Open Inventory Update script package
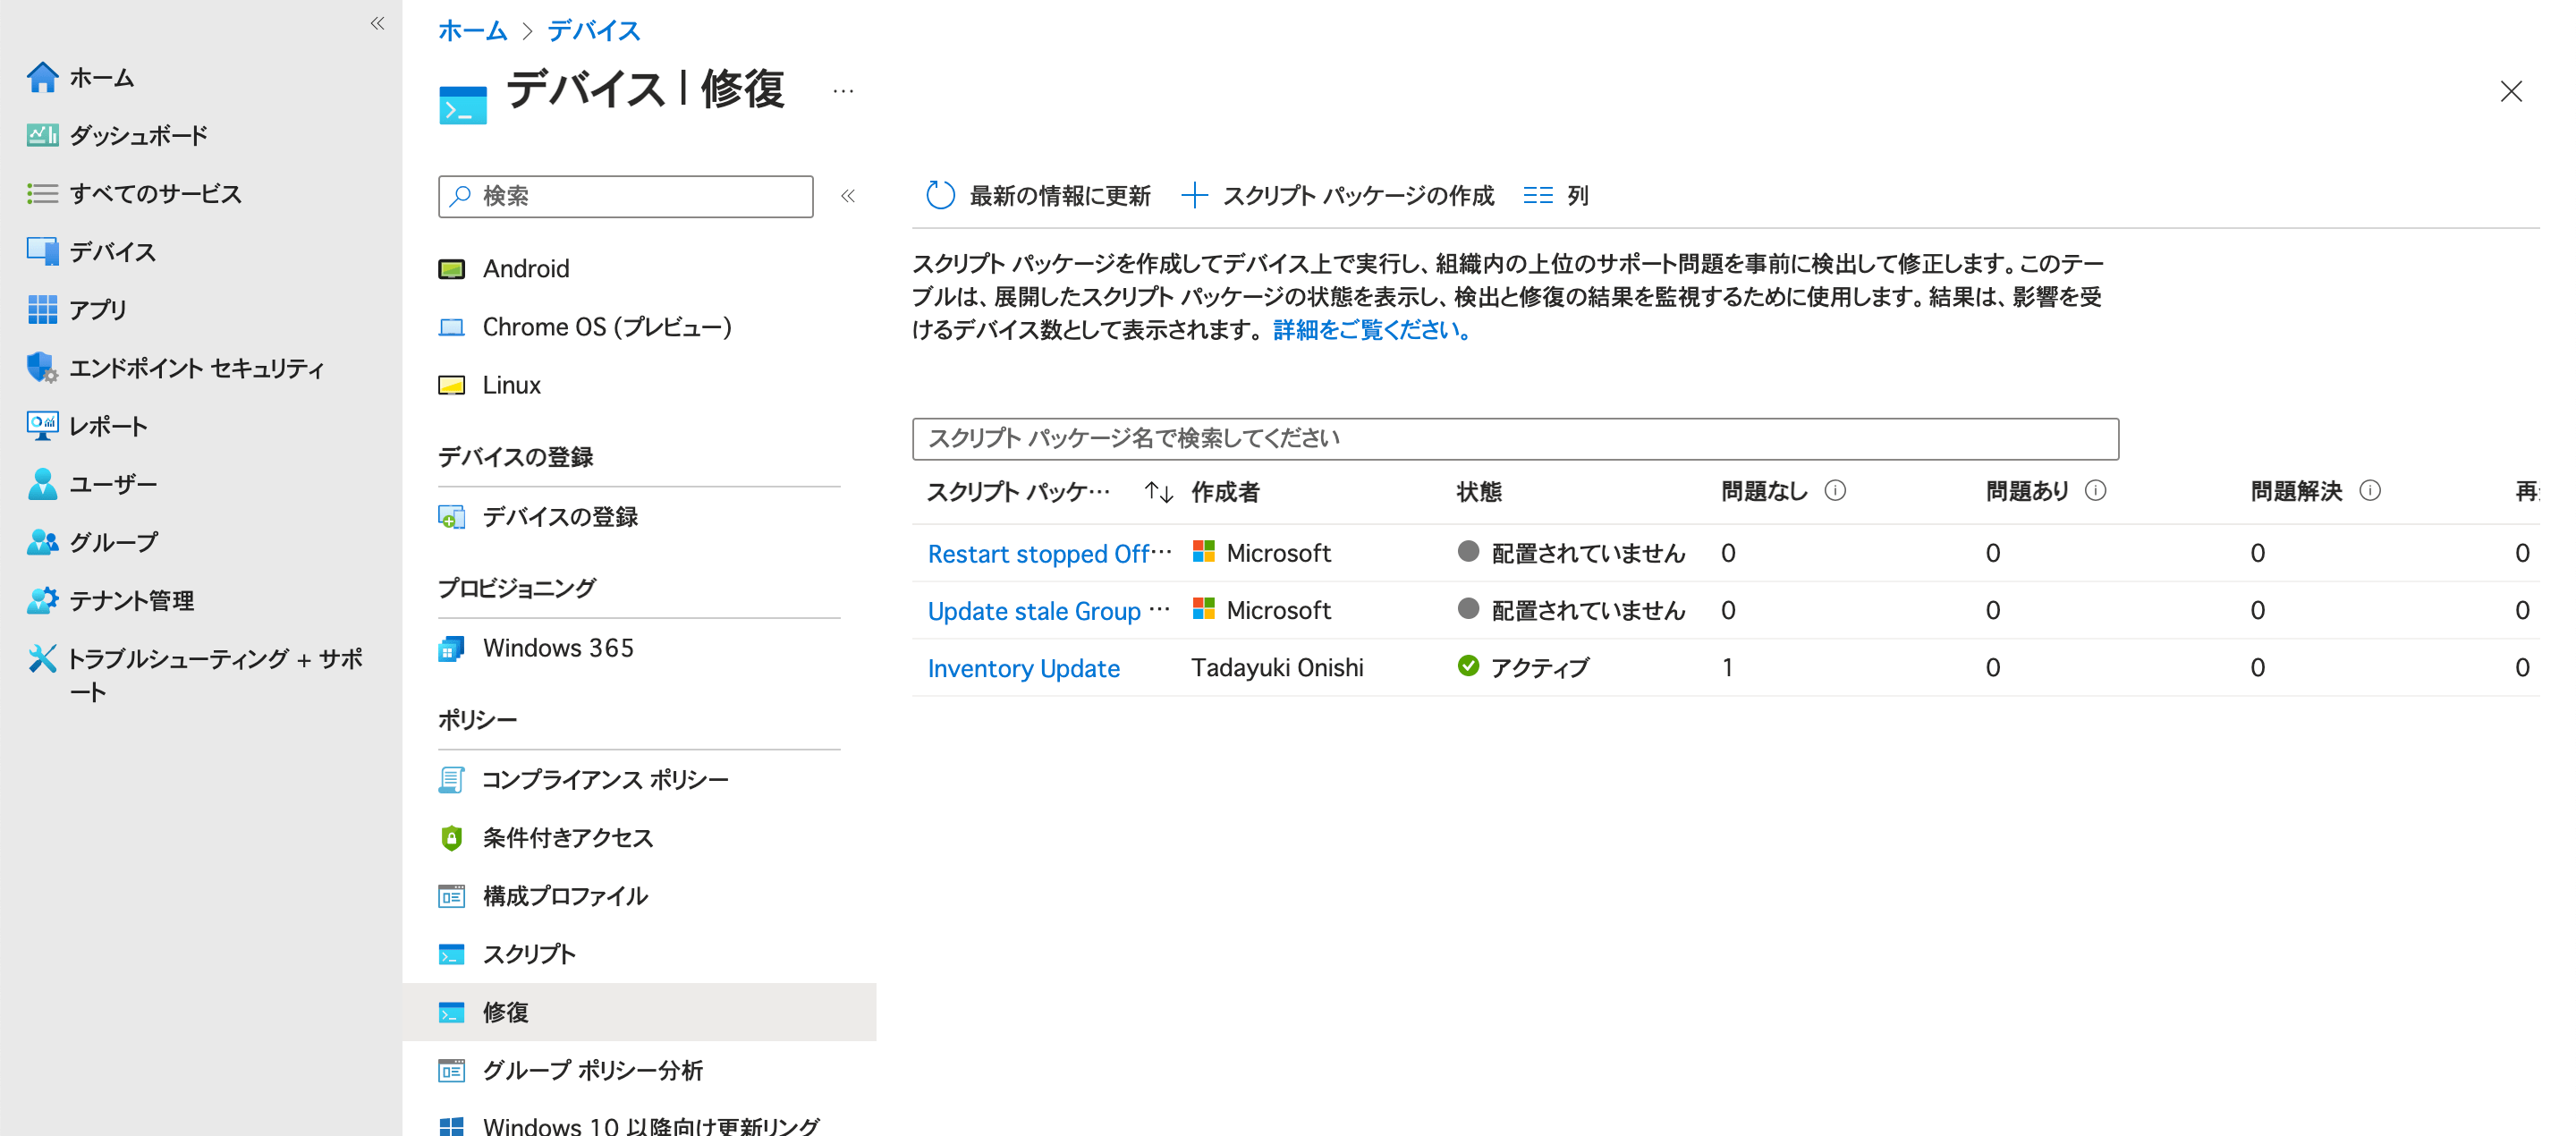 pyautogui.click(x=1023, y=668)
